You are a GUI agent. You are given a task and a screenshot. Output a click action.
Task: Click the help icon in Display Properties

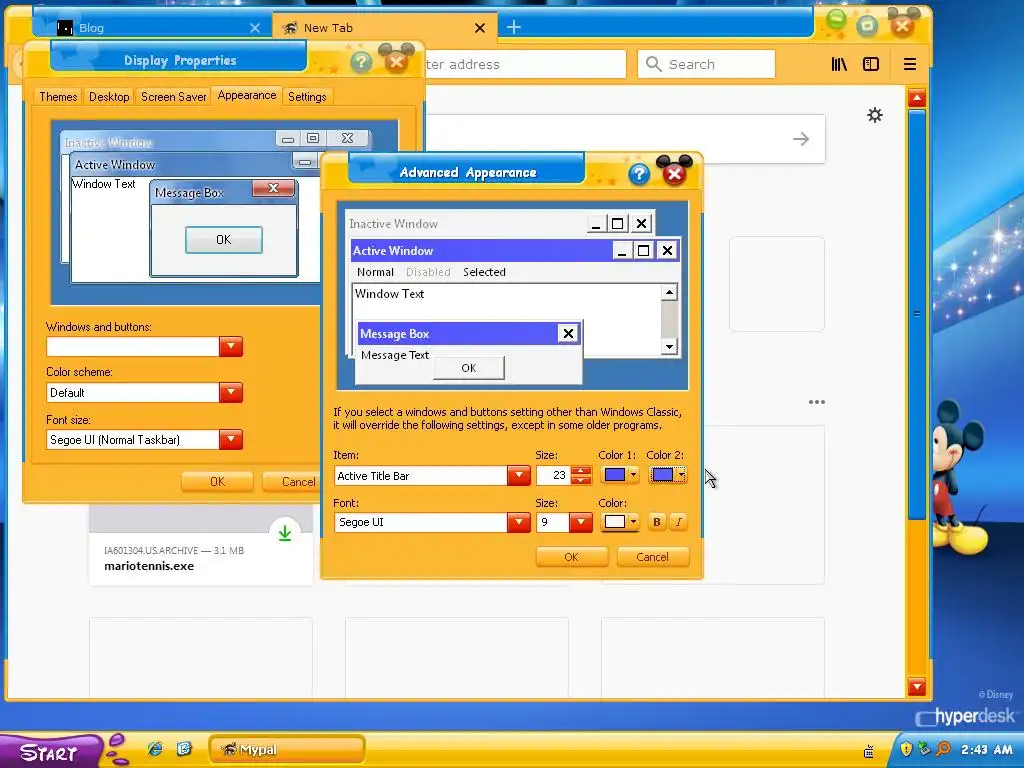pyautogui.click(x=361, y=63)
